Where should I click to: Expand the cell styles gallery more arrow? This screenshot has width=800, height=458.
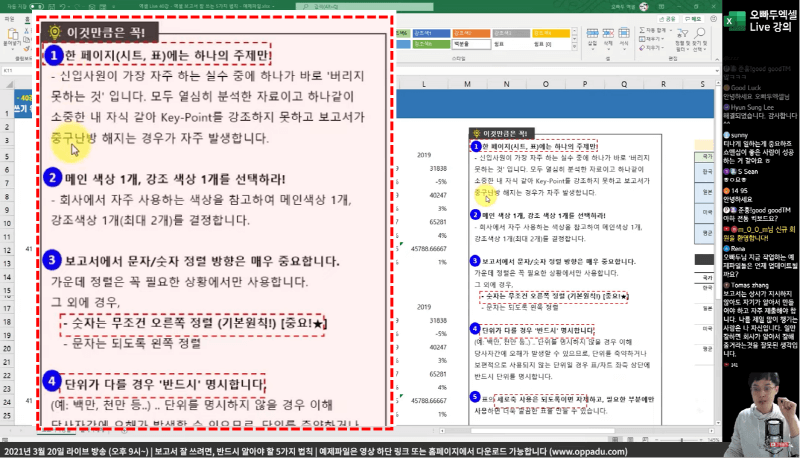(x=574, y=46)
